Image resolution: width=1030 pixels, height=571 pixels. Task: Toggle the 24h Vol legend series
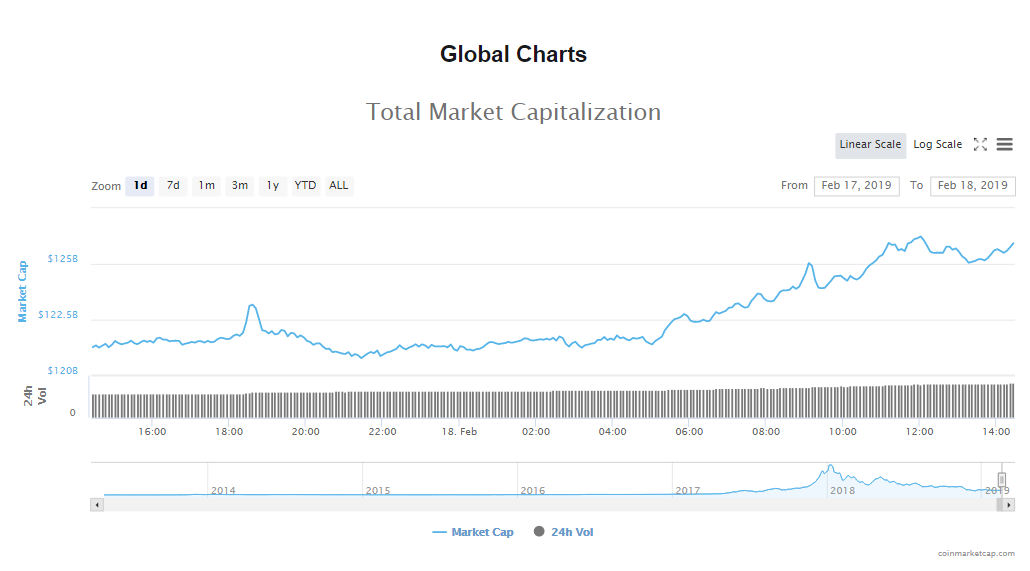pyautogui.click(x=564, y=532)
